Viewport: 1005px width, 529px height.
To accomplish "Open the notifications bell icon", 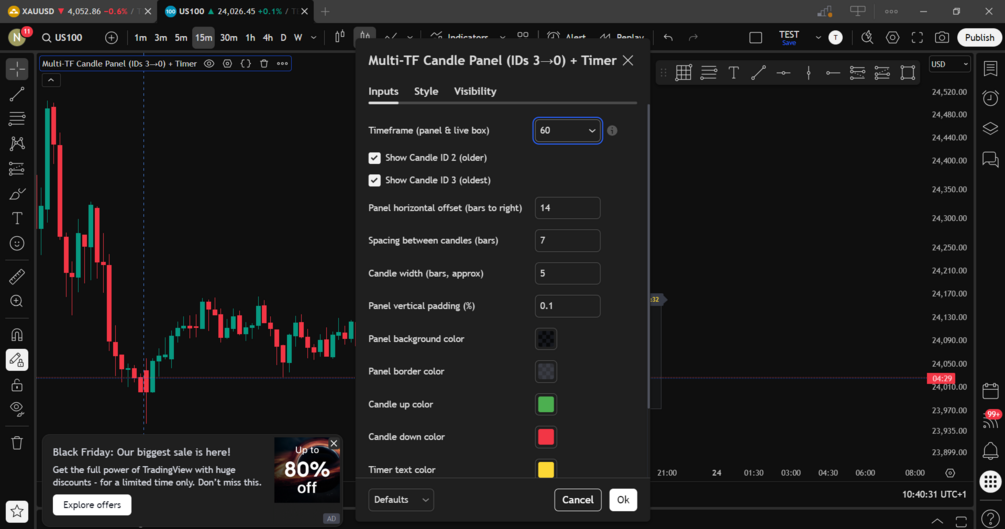I will (990, 450).
